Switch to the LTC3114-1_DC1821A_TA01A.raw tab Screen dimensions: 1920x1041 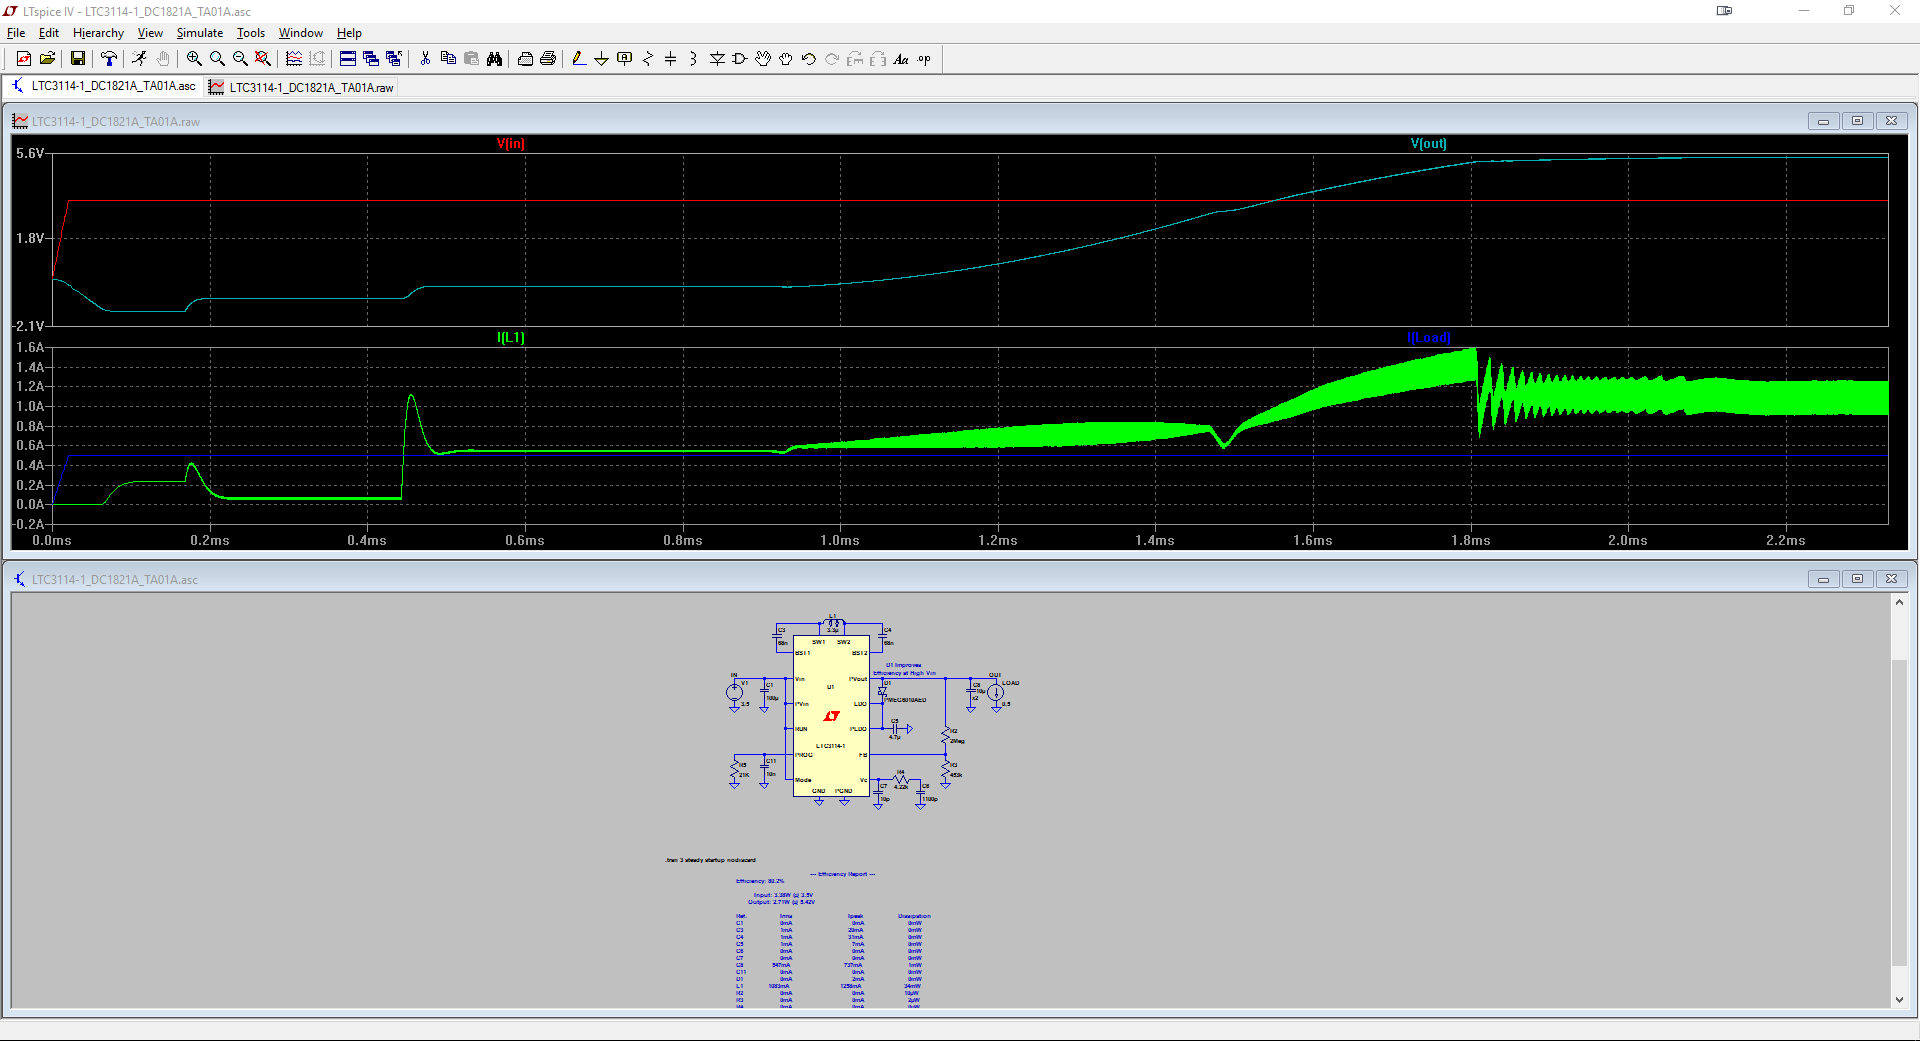(x=301, y=87)
